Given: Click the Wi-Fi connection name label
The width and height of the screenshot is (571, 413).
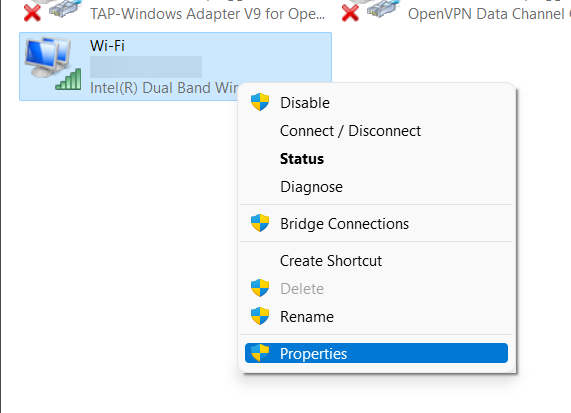Looking at the screenshot, I should pos(107,46).
